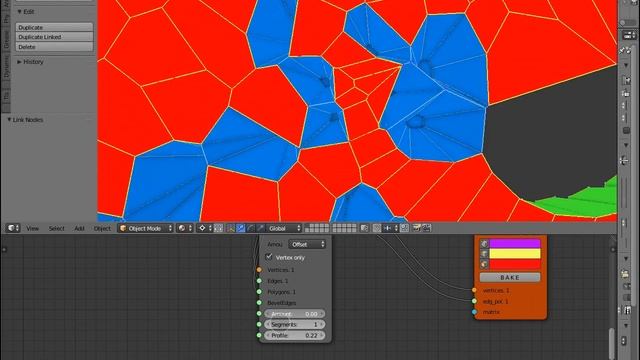Image resolution: width=640 pixels, height=360 pixels.
Task: Click the second layer buttons block
Action: click(344, 228)
